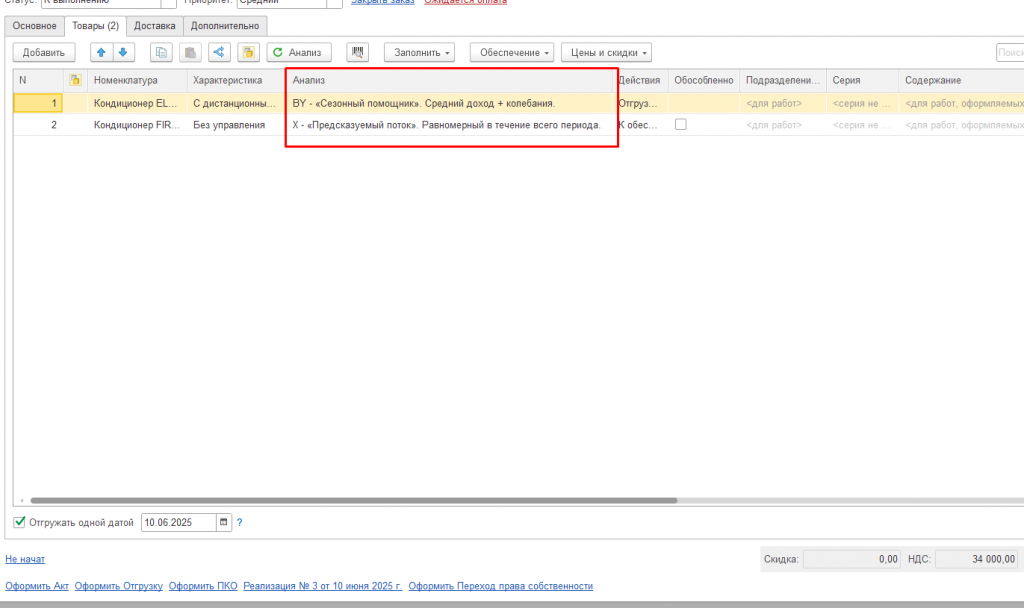
Task: Select the X - «Предсказуемый поток» analysis cell
Action: click(449, 125)
